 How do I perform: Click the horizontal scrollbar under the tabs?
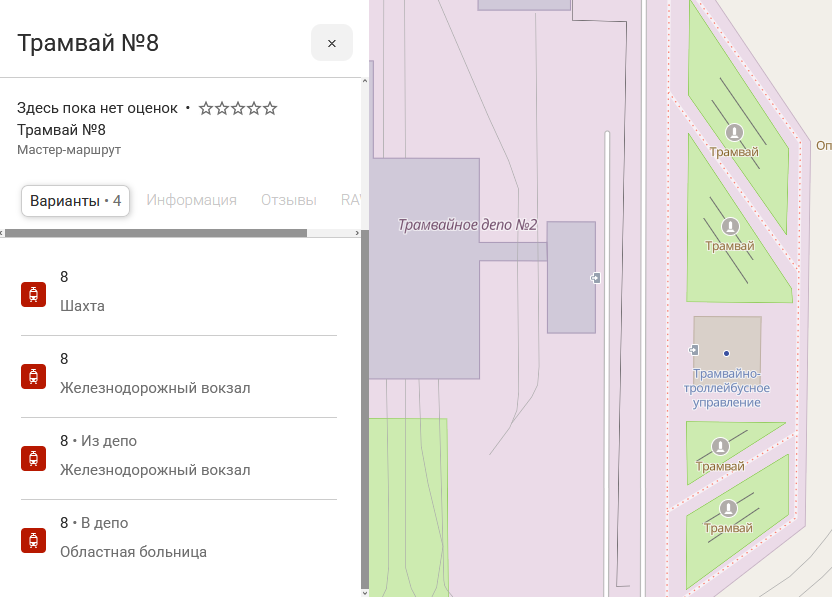[x=155, y=233]
